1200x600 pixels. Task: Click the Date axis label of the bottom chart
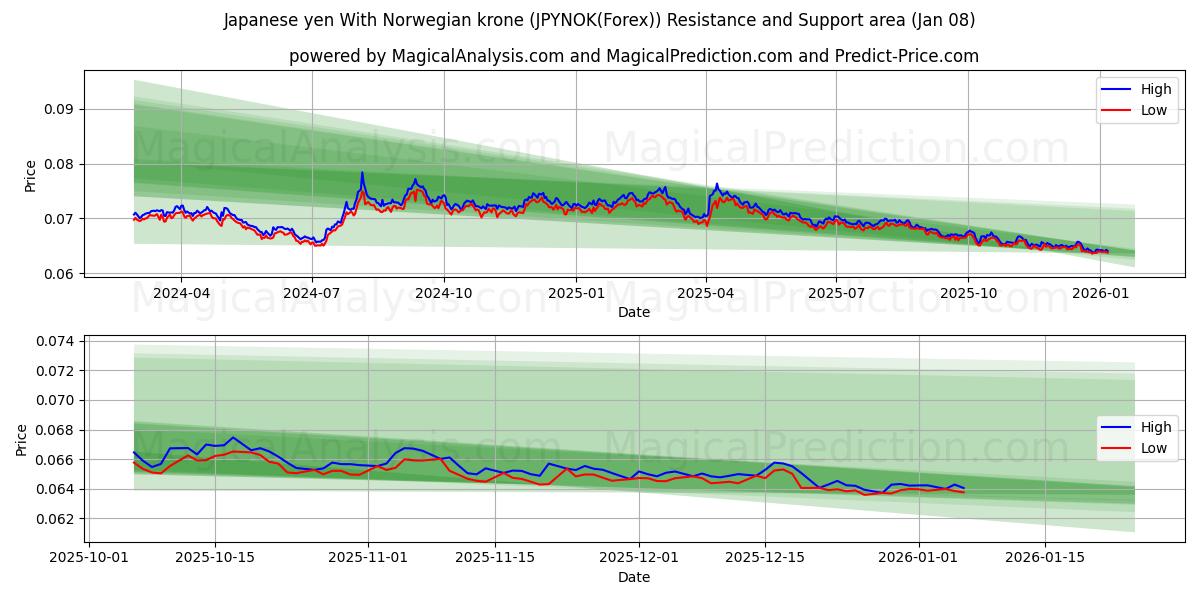pyautogui.click(x=634, y=577)
